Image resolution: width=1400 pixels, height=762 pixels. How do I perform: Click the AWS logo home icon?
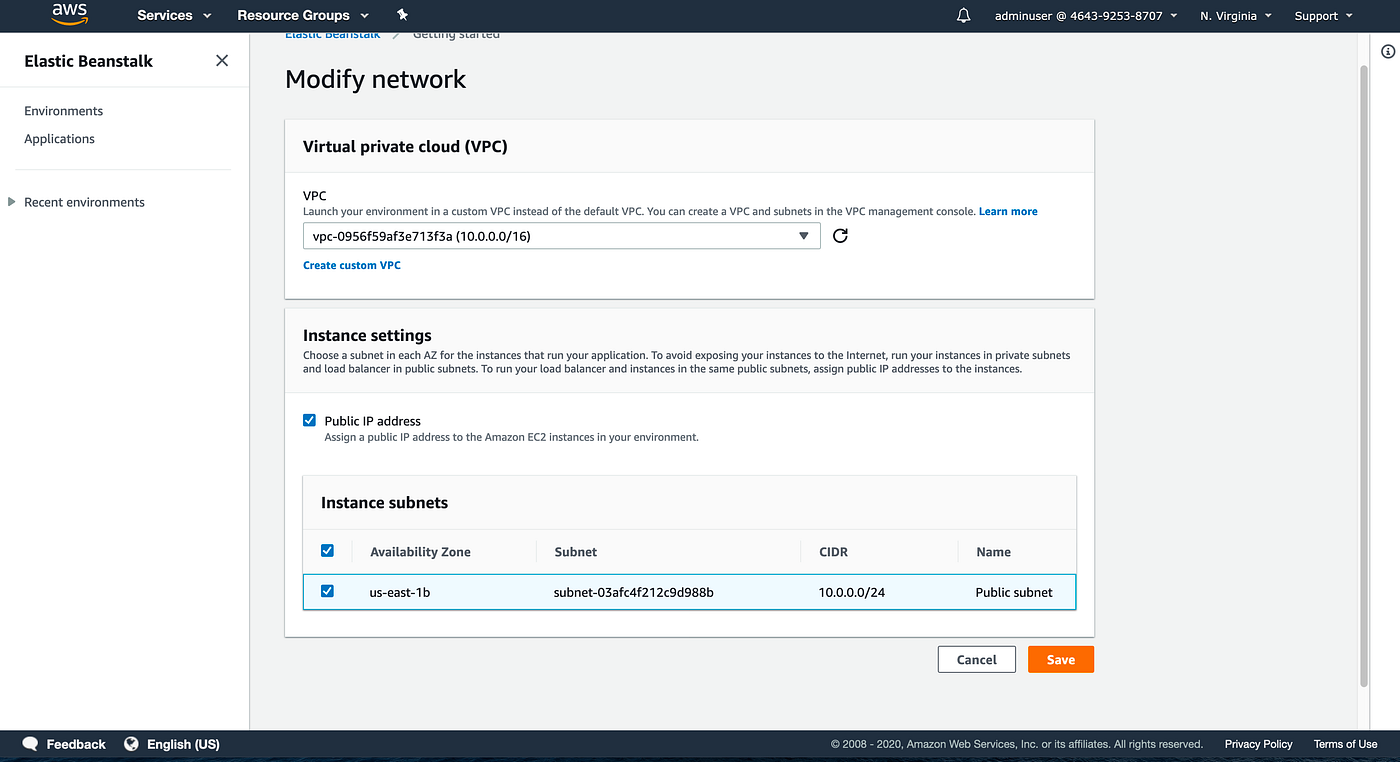tap(70, 15)
